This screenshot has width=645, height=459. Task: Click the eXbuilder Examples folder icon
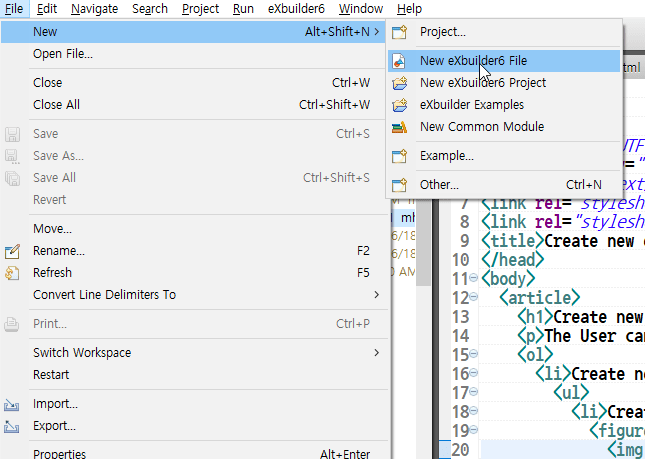click(400, 105)
